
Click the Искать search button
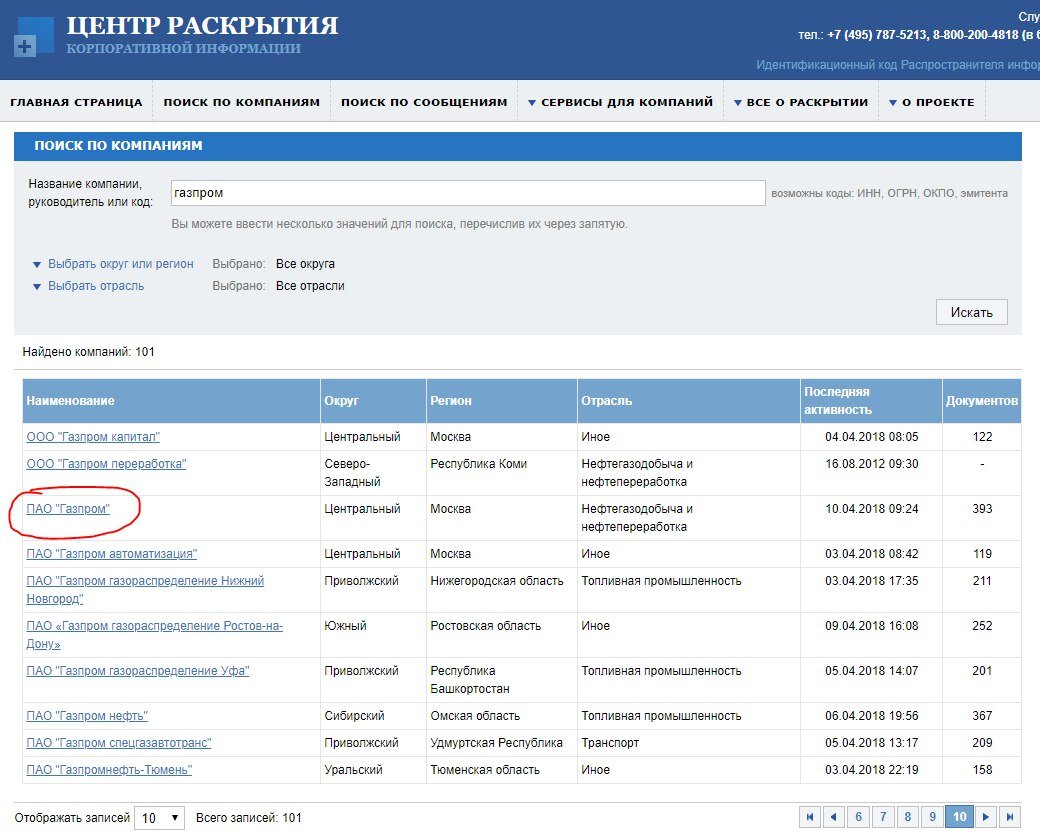click(970, 311)
